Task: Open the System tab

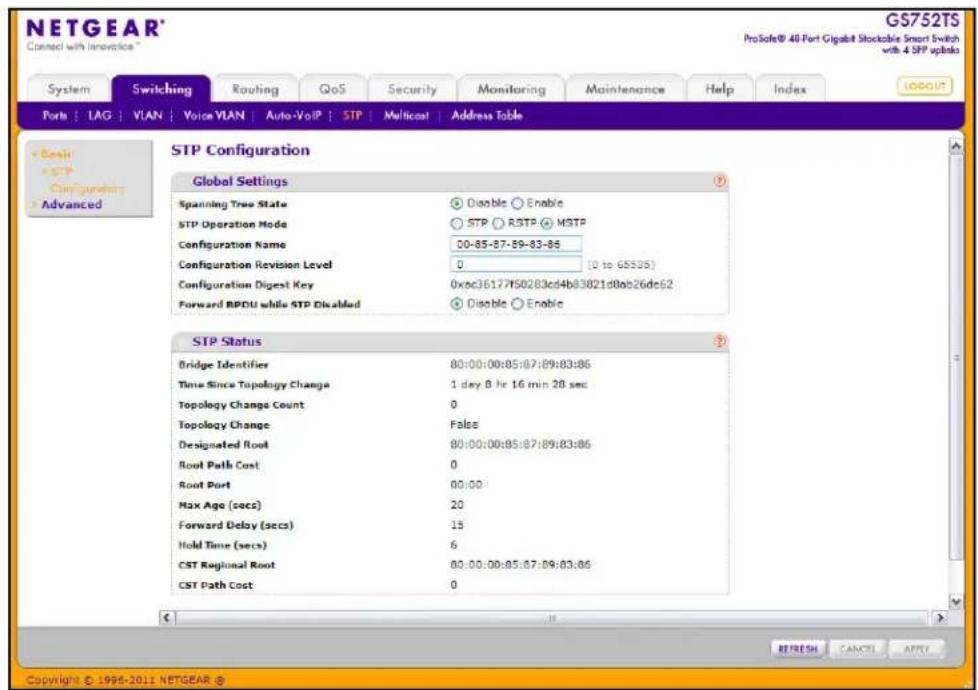Action: [69, 89]
